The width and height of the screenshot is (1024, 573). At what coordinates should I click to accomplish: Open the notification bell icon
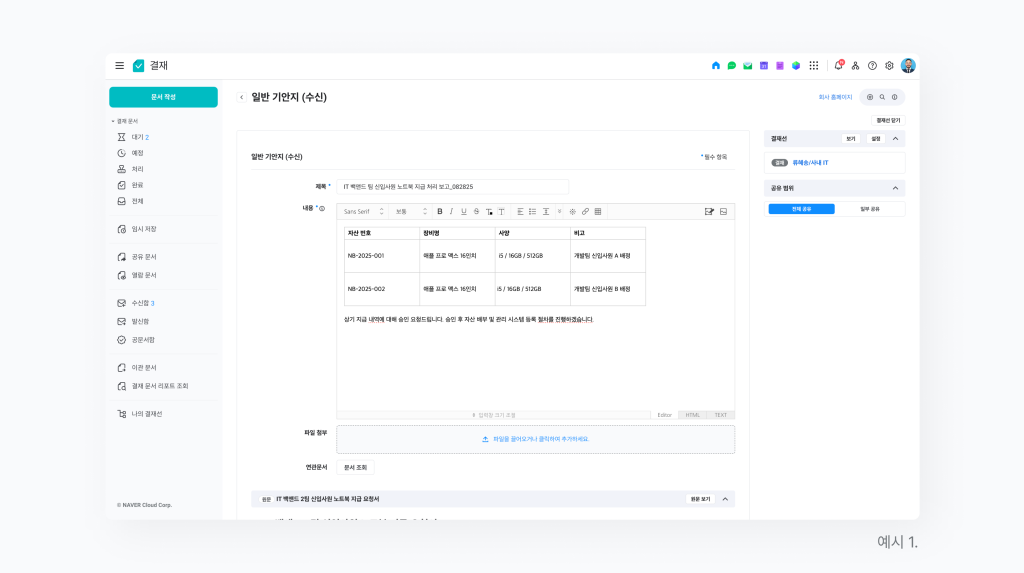click(838, 65)
